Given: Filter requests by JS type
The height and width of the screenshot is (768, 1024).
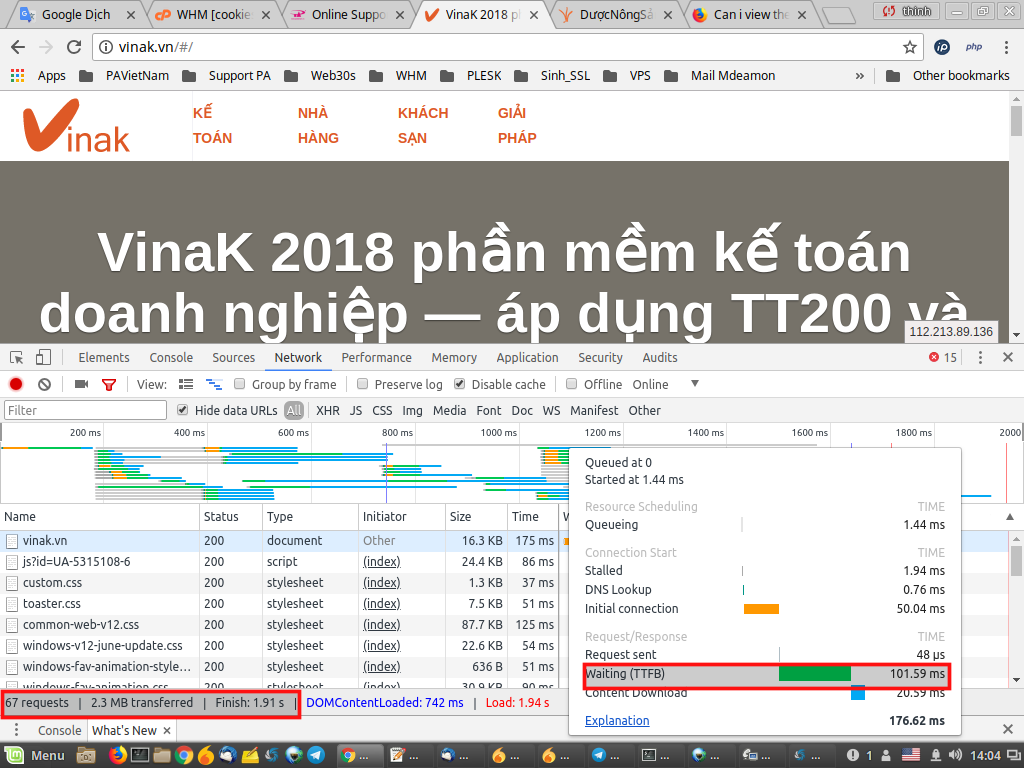Looking at the screenshot, I should tap(356, 410).
